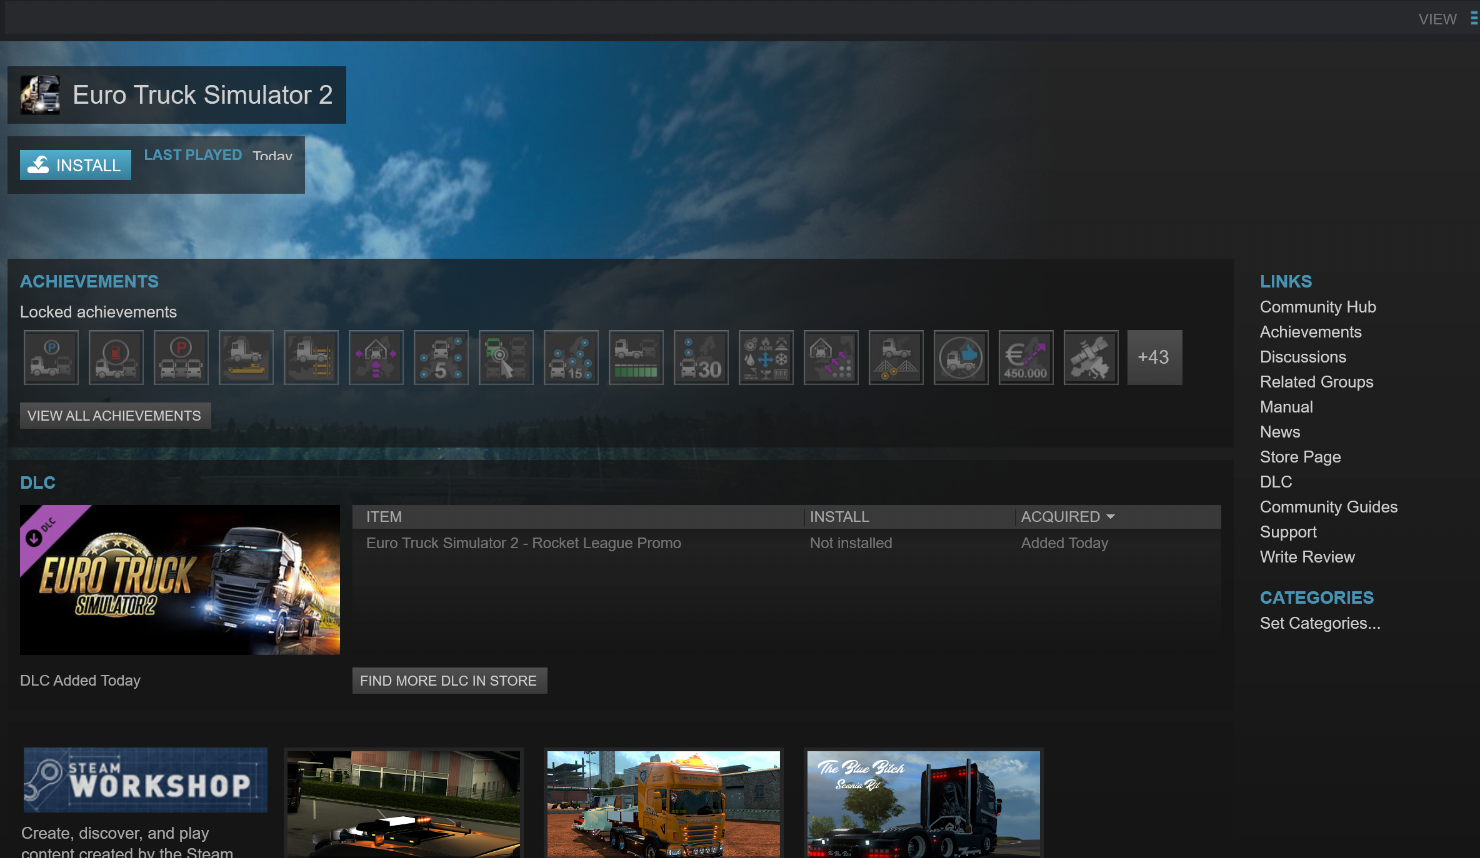1480x858 pixels.
Task: Click Set Categories... link
Action: tap(1320, 623)
